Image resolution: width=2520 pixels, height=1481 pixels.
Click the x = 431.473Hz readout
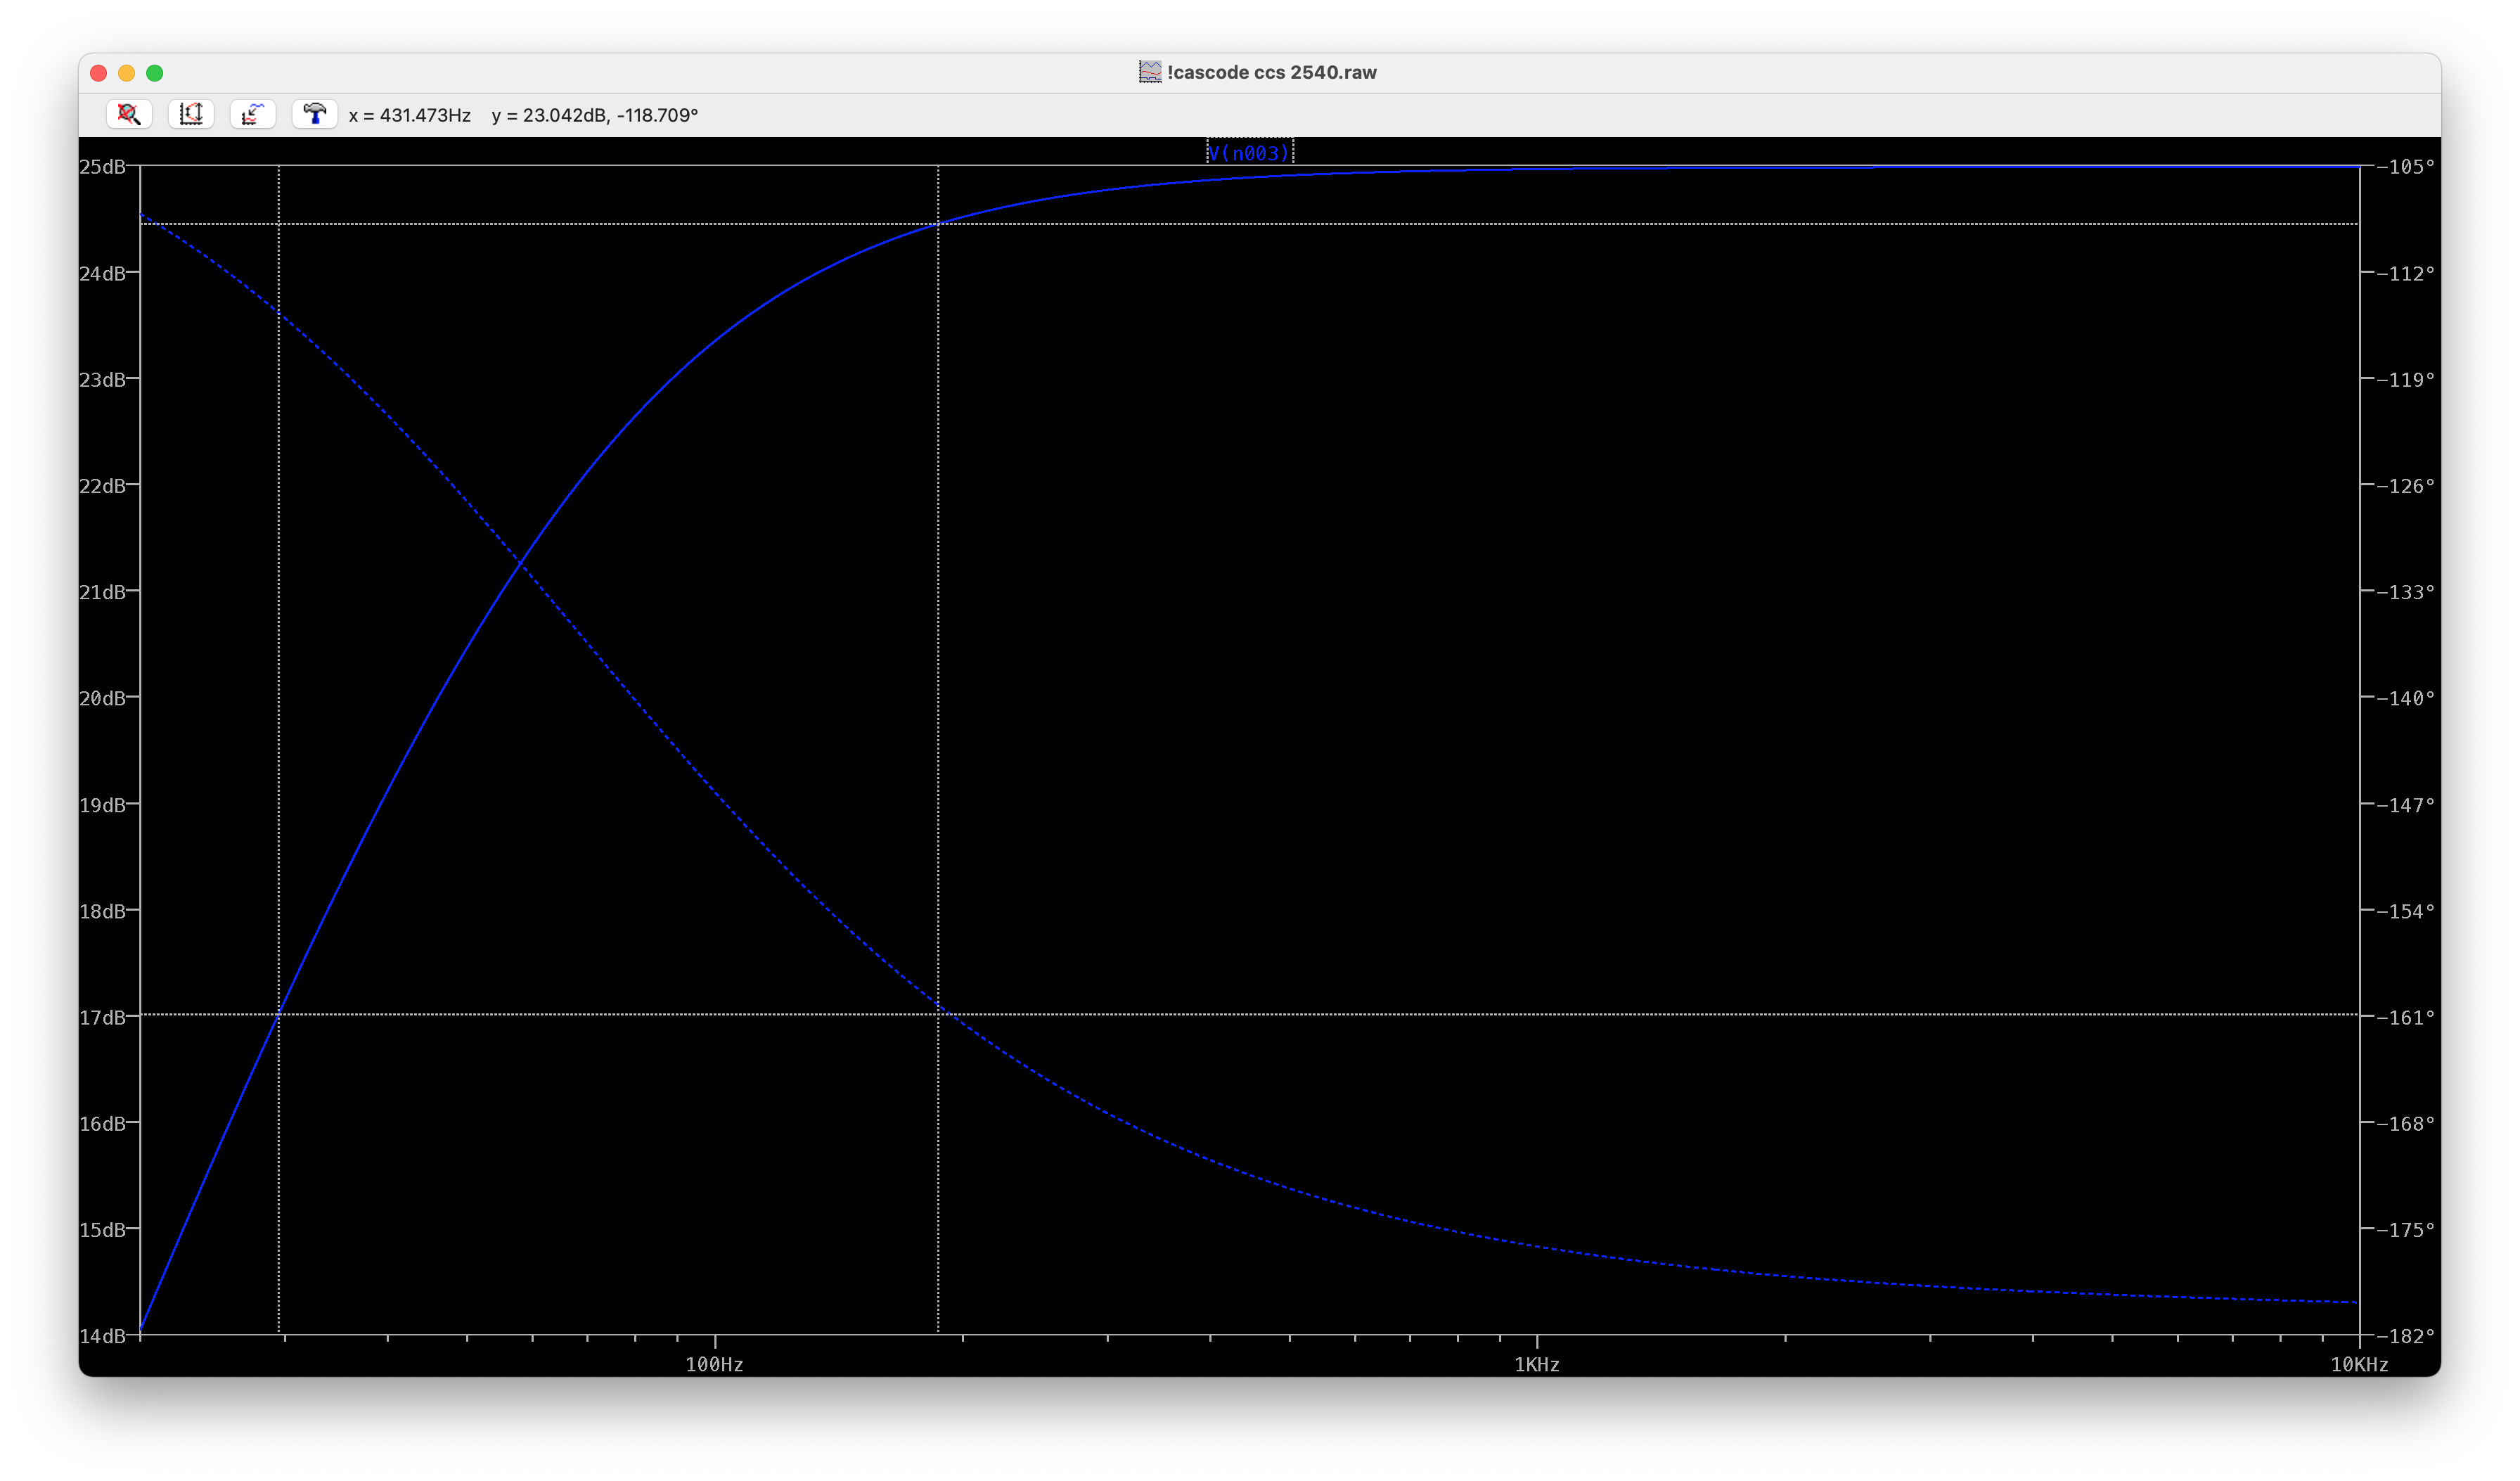tap(410, 115)
